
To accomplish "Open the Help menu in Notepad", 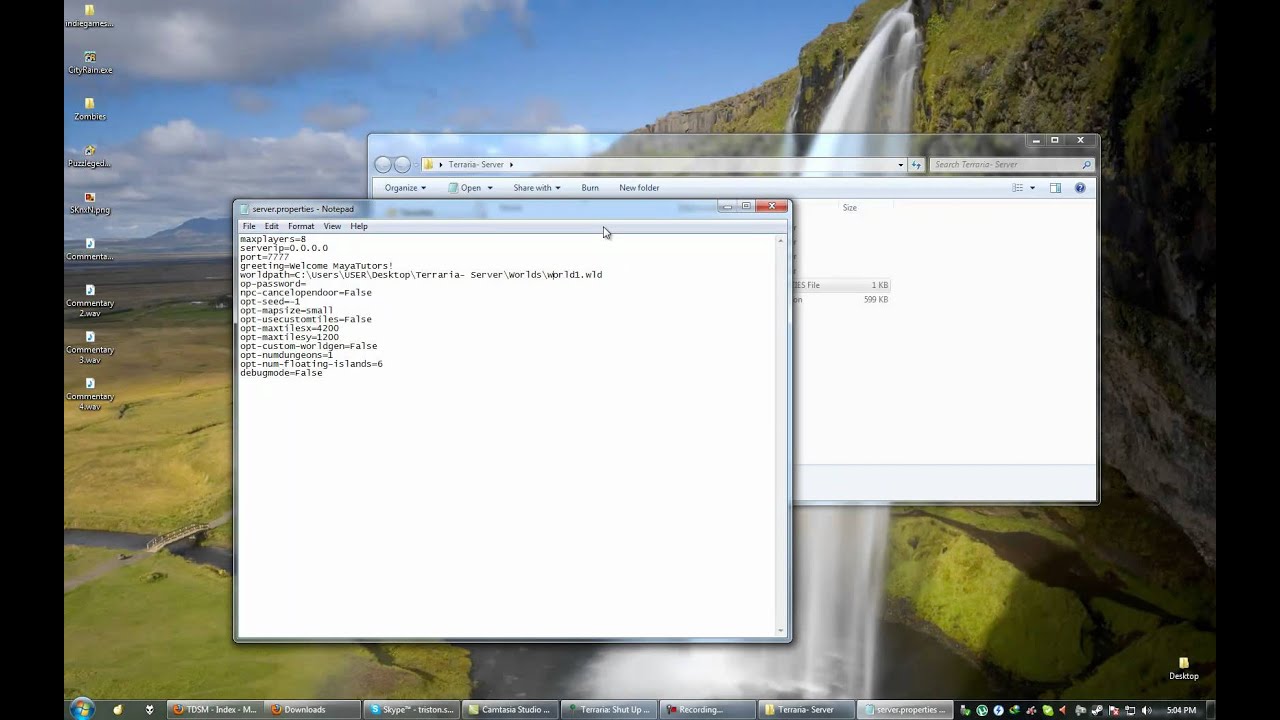I will pyautogui.click(x=359, y=226).
